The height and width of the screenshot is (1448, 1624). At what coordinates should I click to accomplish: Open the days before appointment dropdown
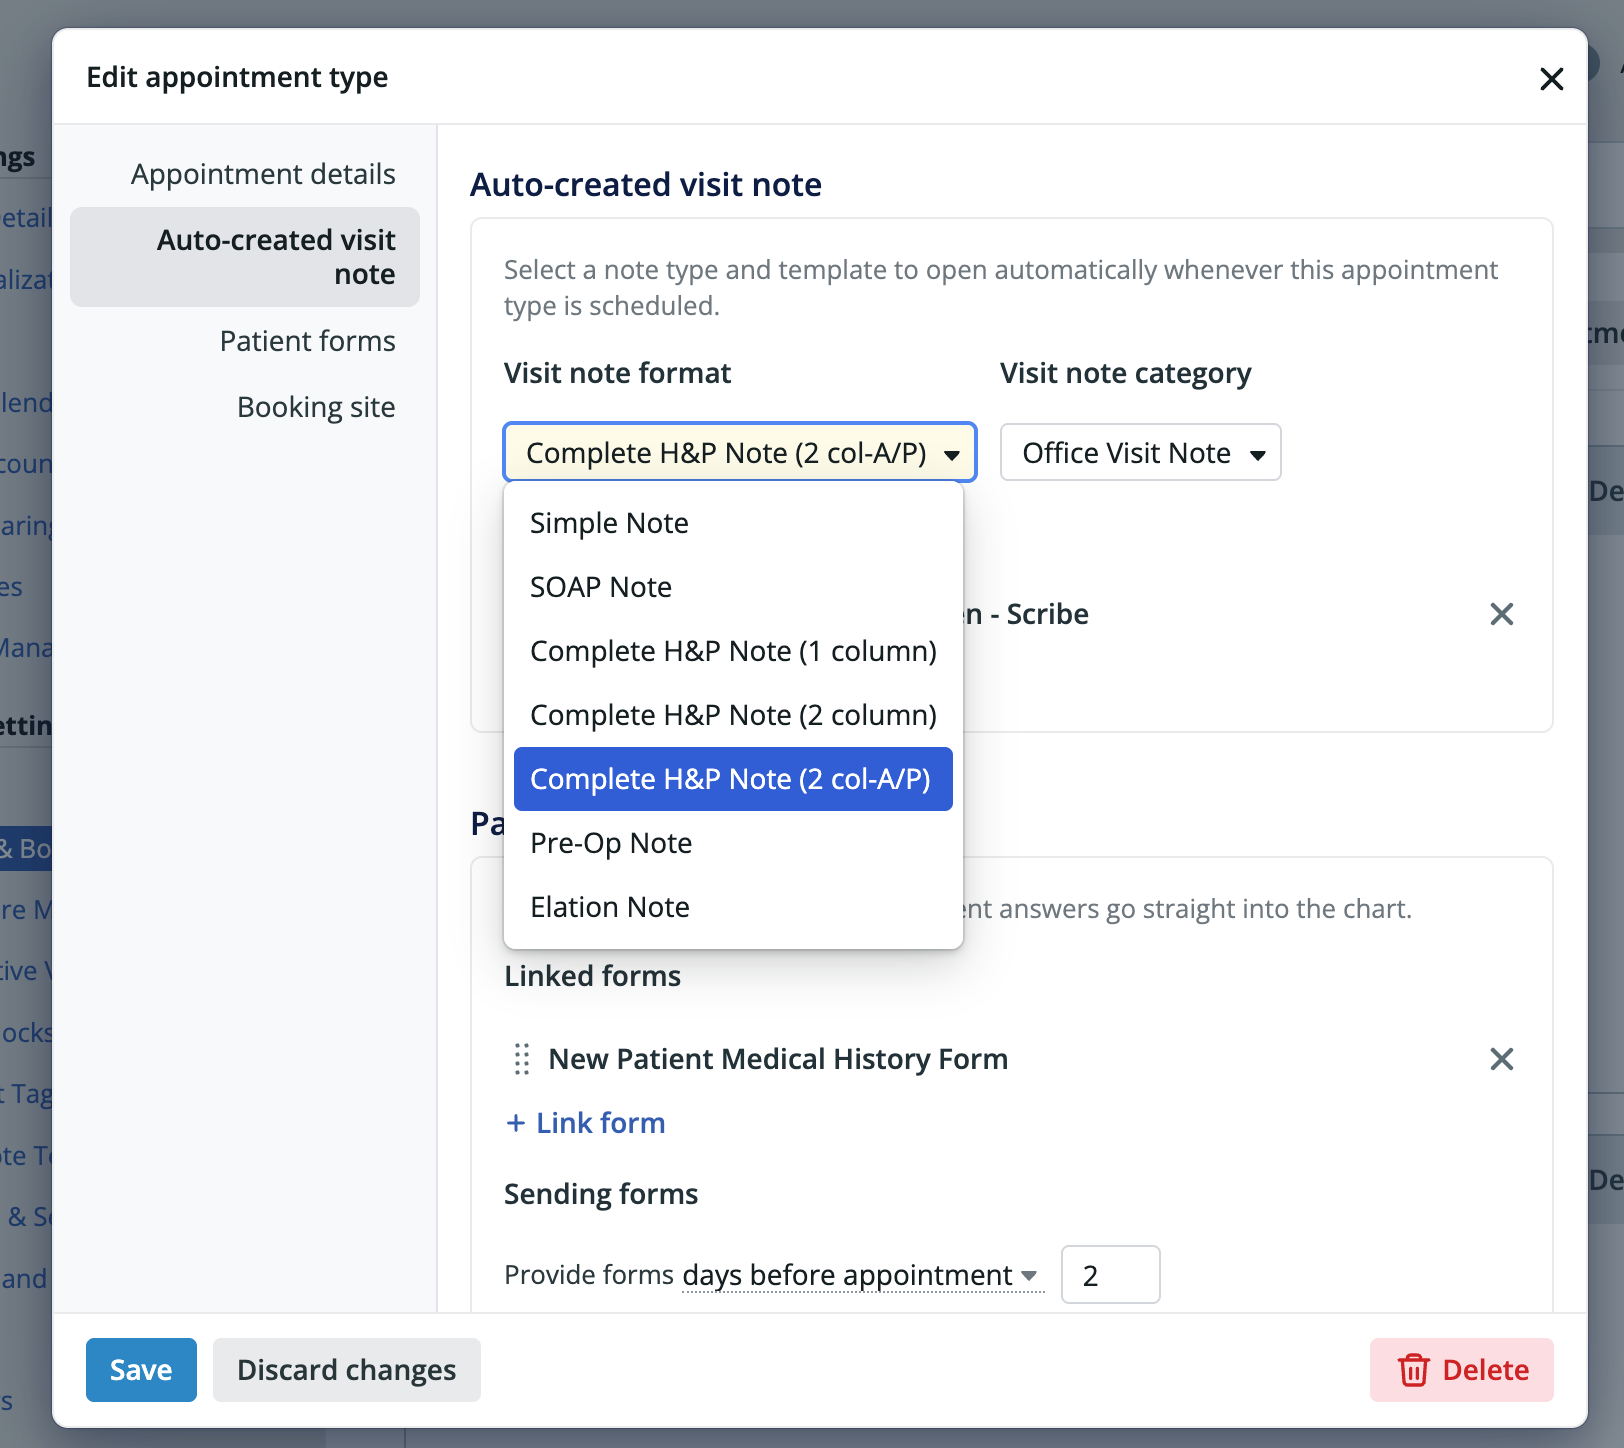[x=861, y=1275]
